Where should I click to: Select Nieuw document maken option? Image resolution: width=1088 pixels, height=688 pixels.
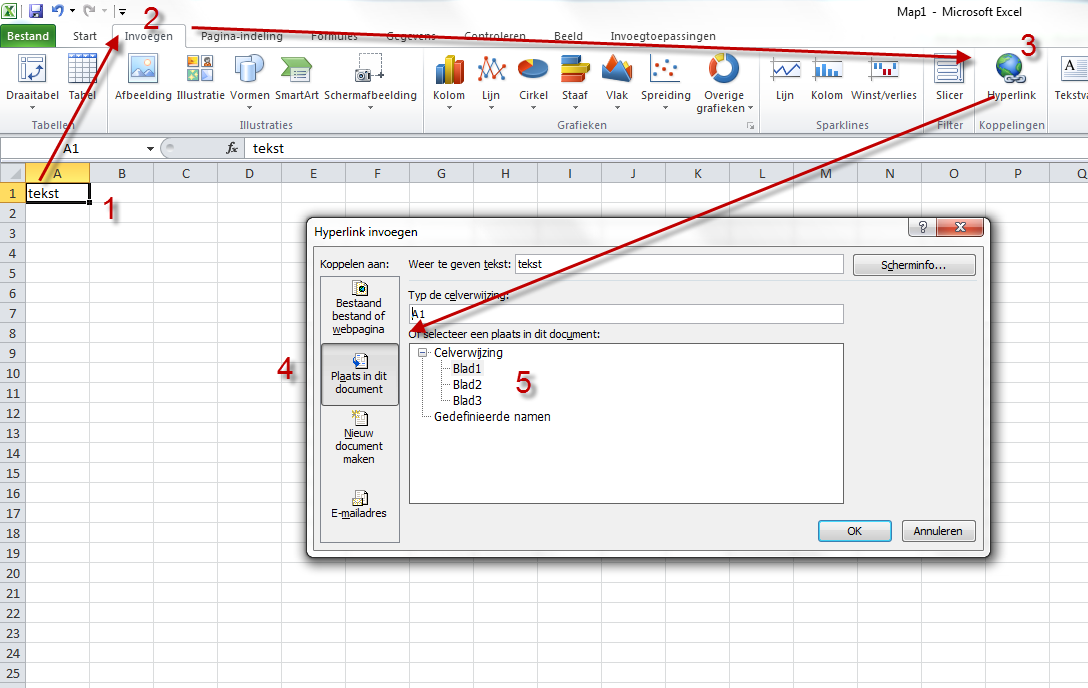[359, 438]
